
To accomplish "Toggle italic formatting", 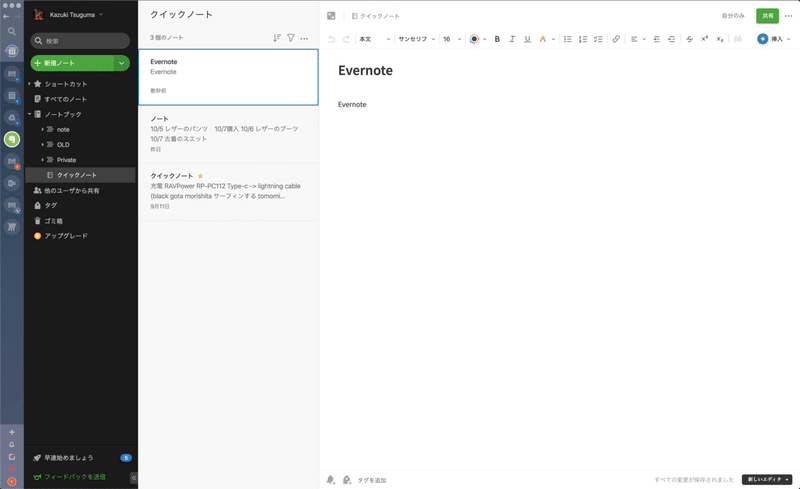I will (512, 39).
